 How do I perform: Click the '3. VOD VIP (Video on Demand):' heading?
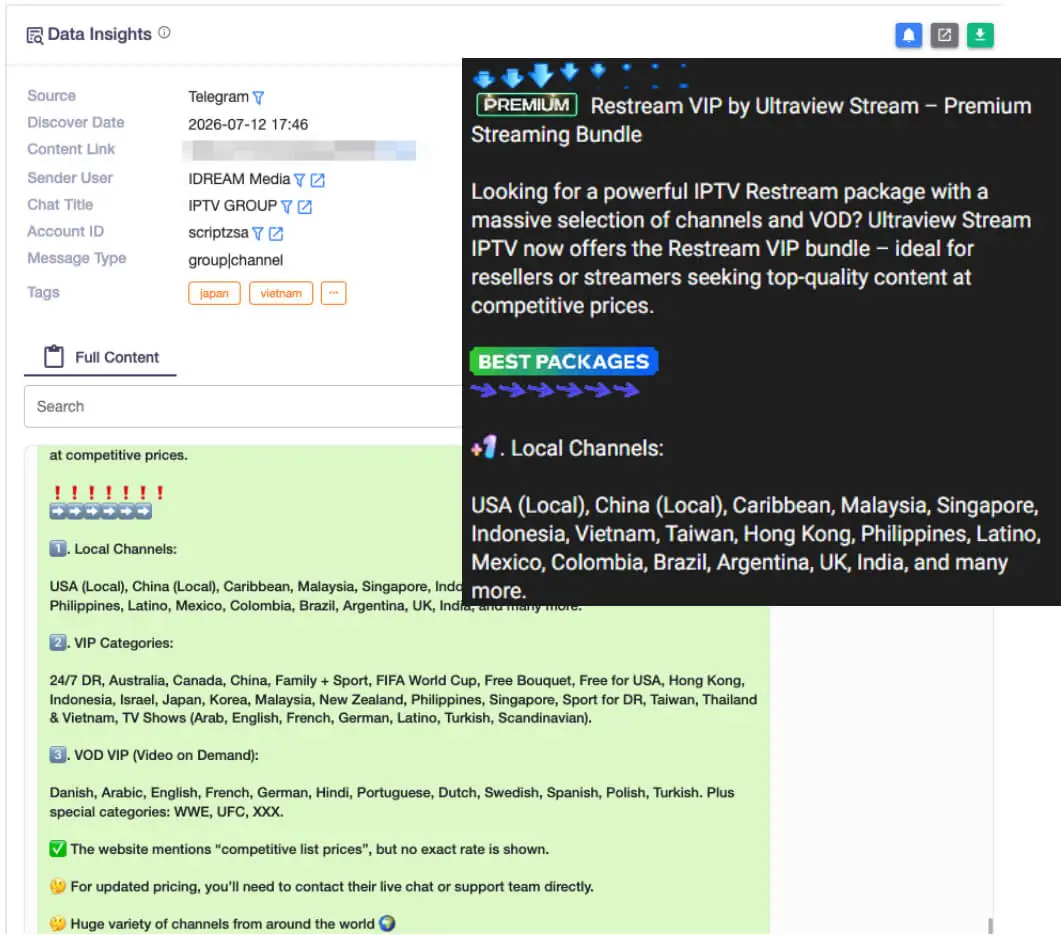point(154,755)
